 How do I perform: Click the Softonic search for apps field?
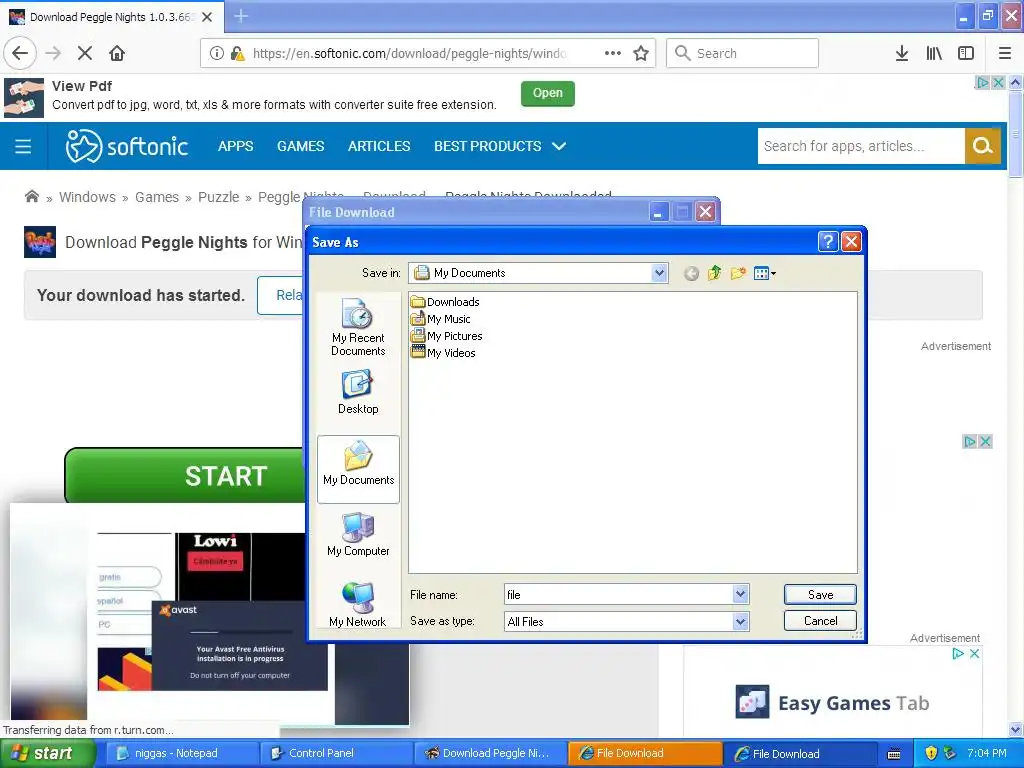861,146
